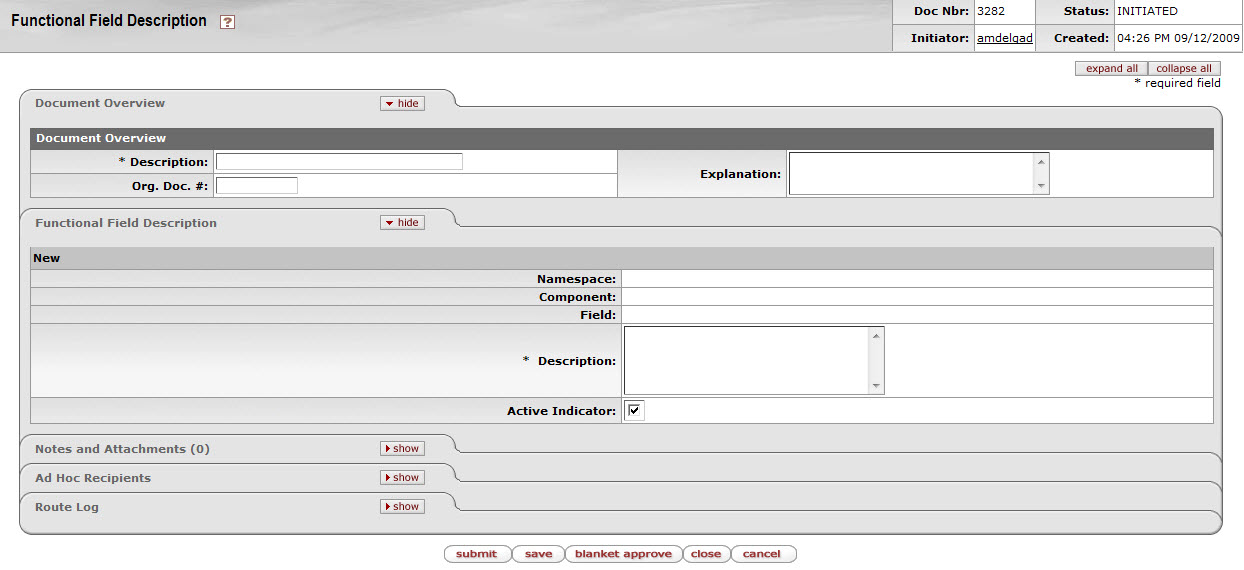Click the Explanation box scroll down arrow

pos(1041,186)
